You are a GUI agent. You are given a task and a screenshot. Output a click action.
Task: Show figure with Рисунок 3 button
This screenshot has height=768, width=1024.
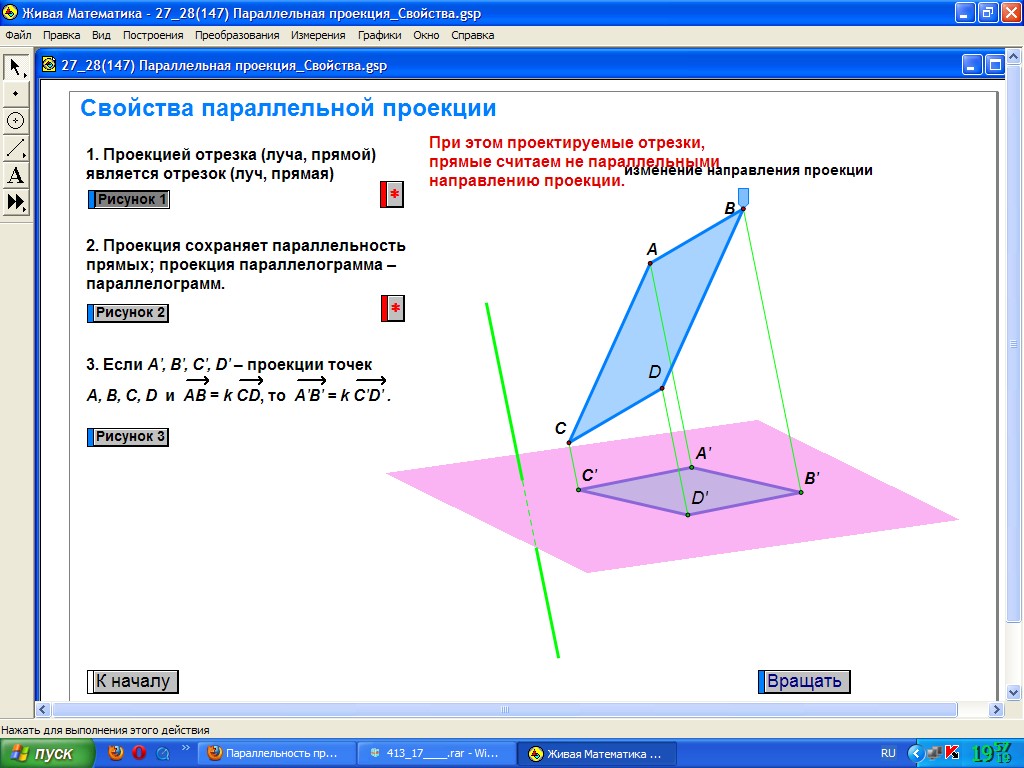coord(128,437)
